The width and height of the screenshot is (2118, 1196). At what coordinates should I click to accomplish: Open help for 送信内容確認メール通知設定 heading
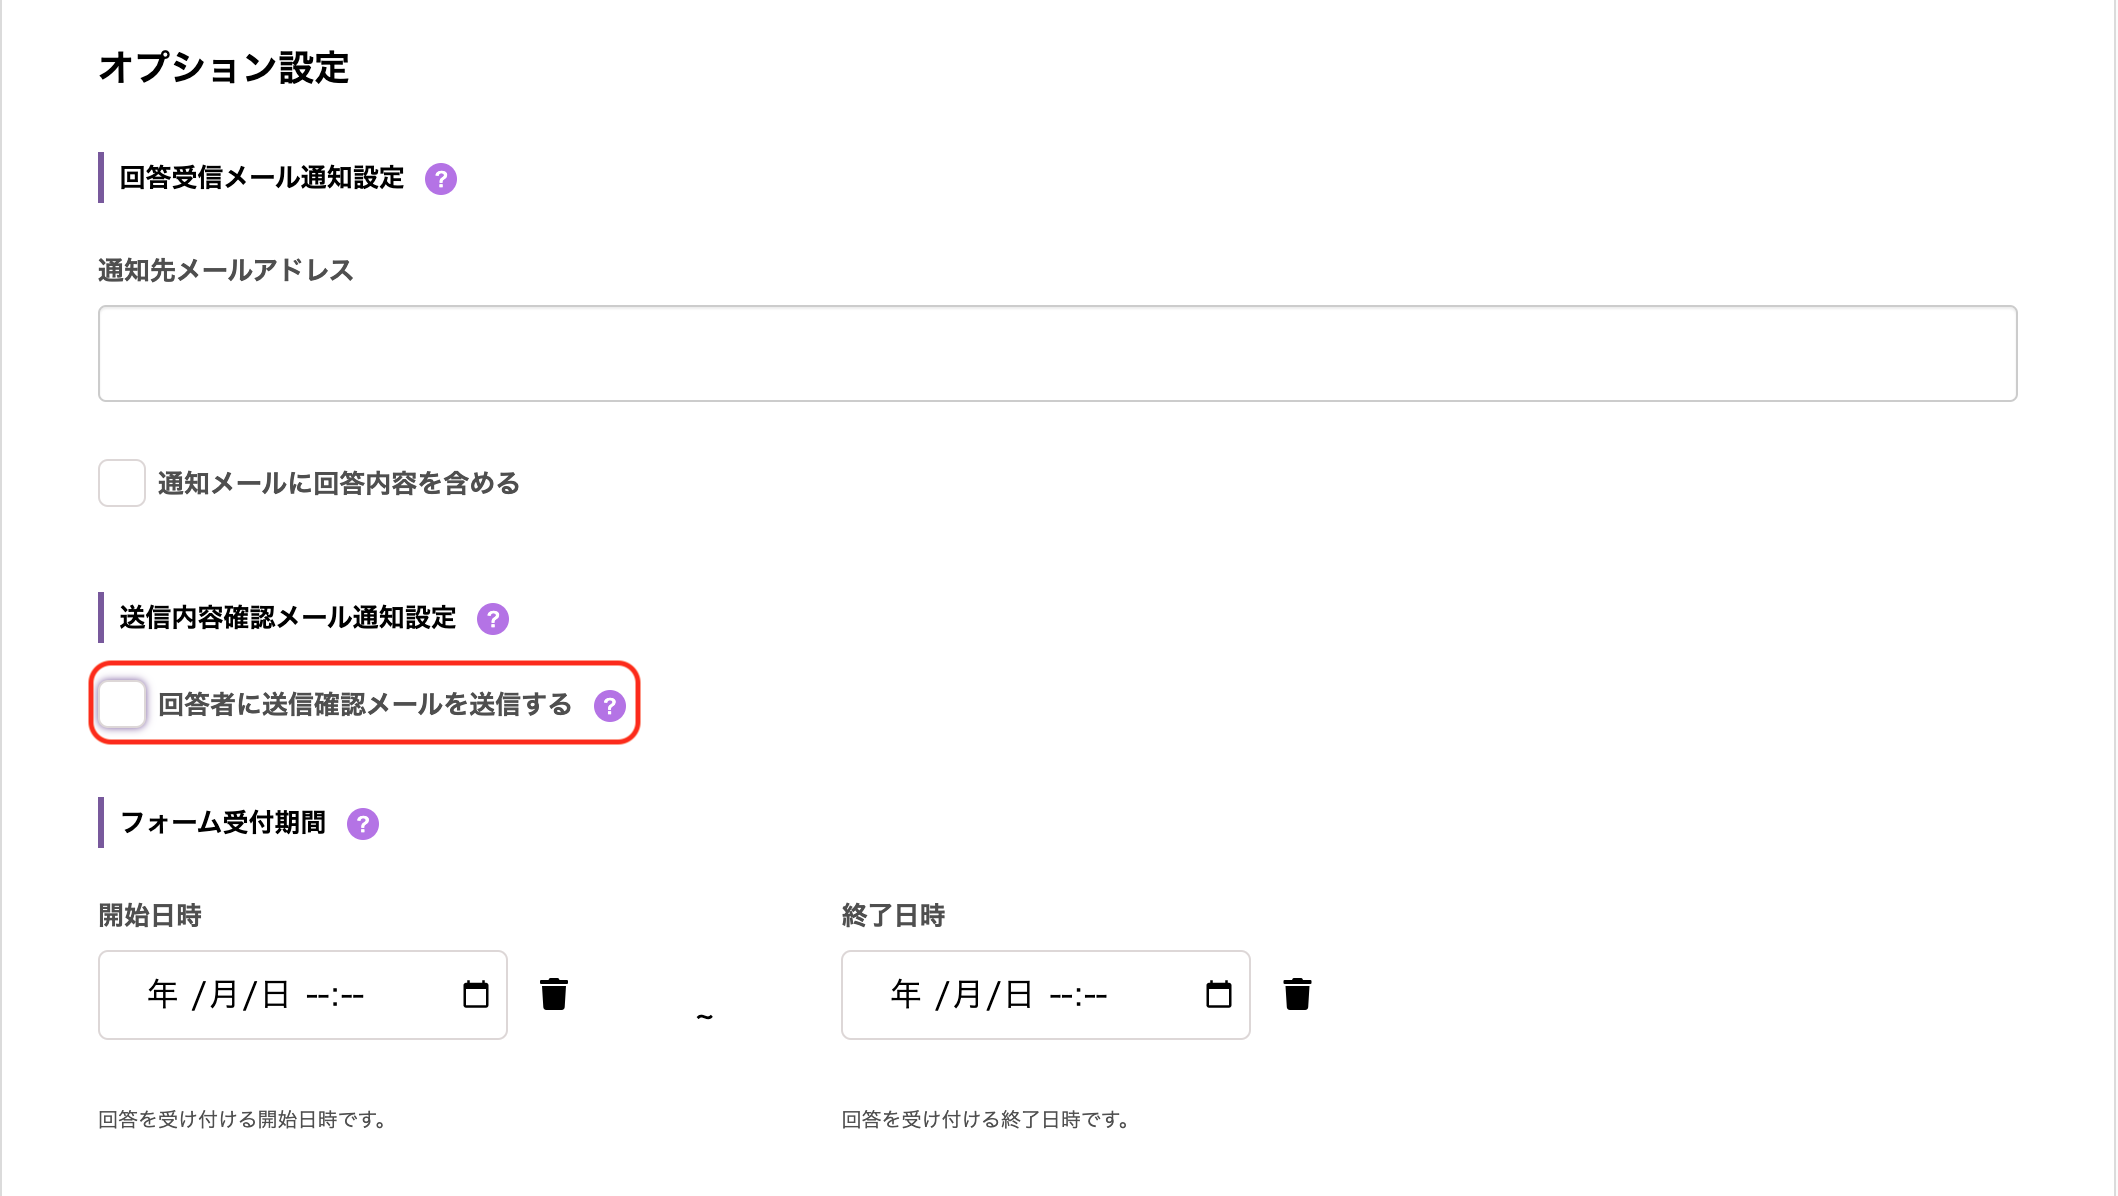point(492,619)
